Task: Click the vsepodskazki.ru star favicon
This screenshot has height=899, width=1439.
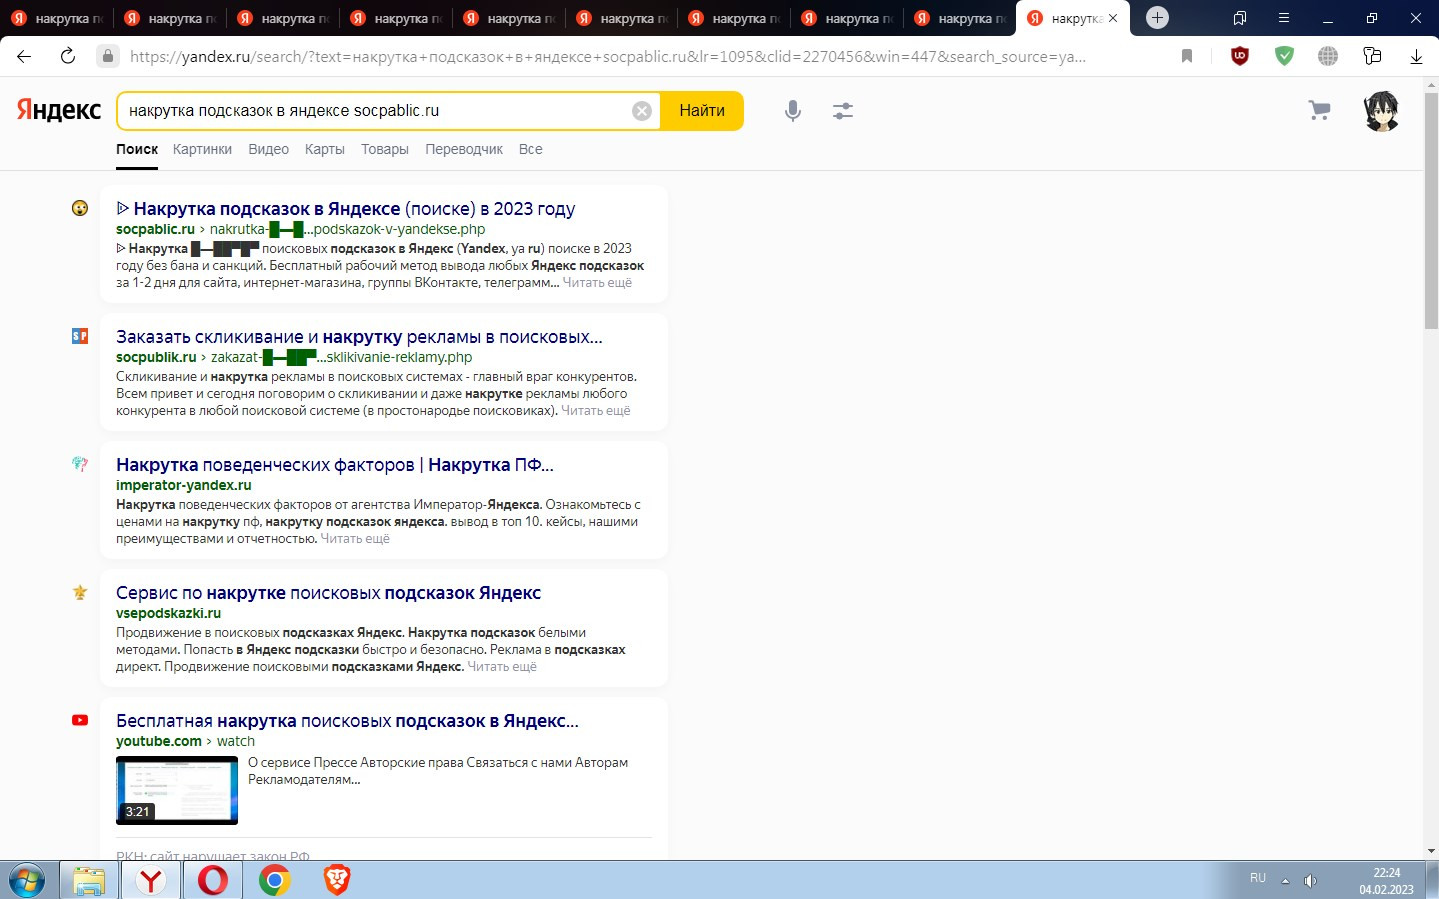Action: pyautogui.click(x=80, y=592)
